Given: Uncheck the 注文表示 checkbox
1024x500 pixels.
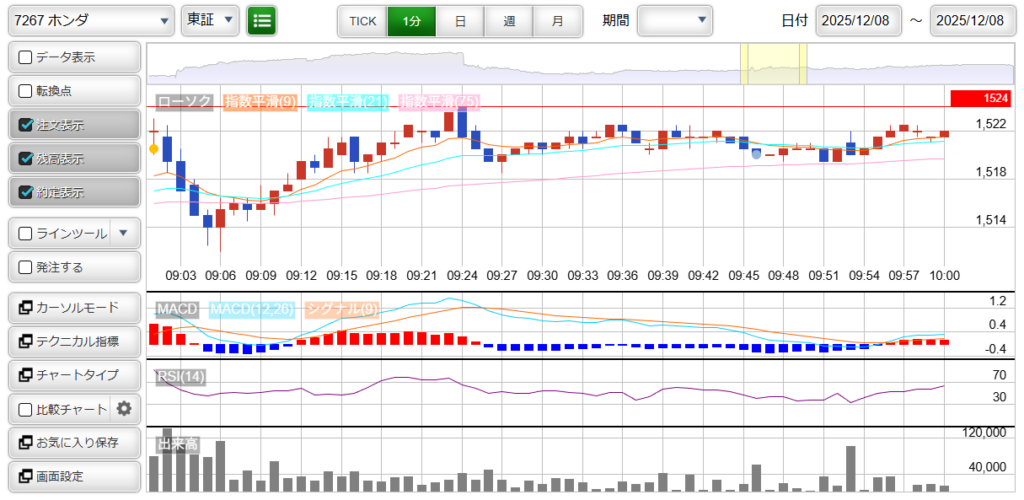Looking at the screenshot, I should [26, 125].
